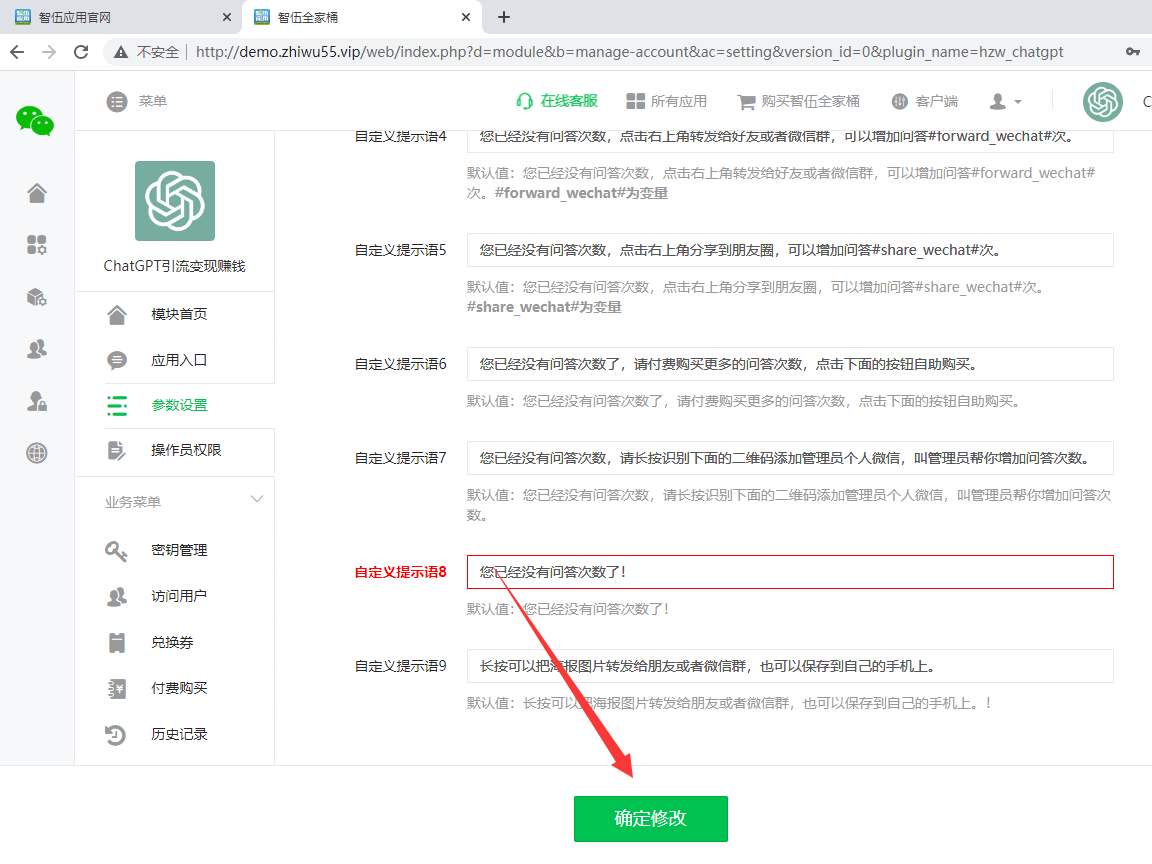Viewport: 1152px width, 864px height.
Task: Click the 参数设置 list icon
Action: 116,406
